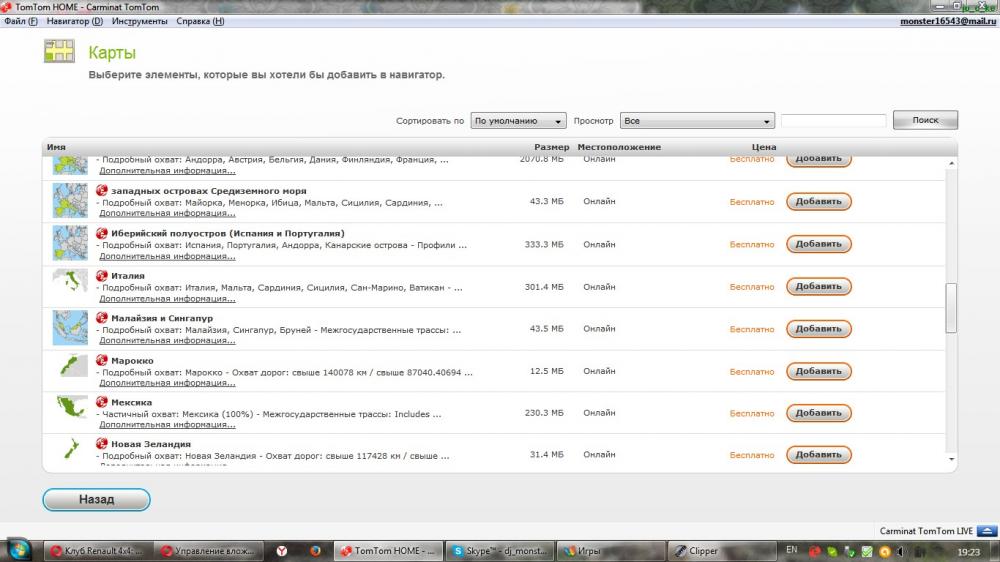Open Дополнительная информация link under Италия

tap(167, 299)
